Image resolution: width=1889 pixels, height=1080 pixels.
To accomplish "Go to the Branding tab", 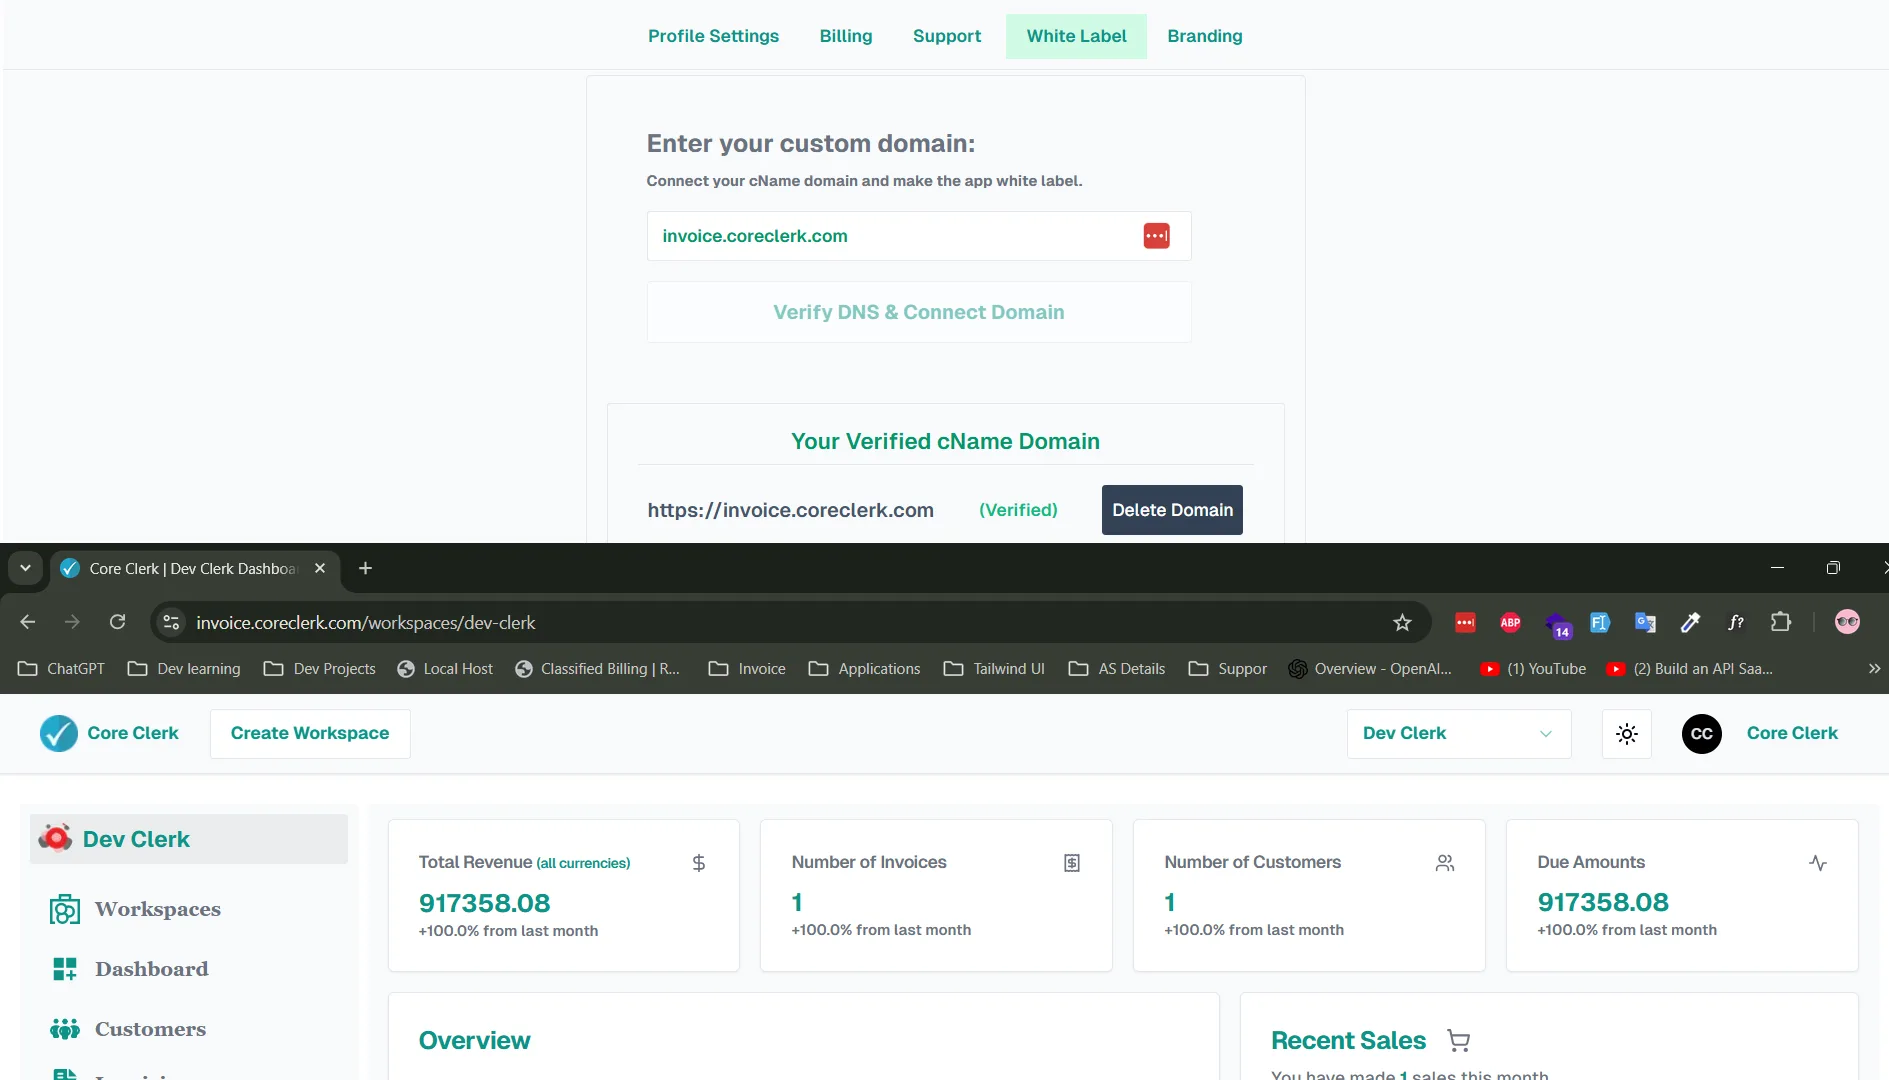I will pos(1205,36).
